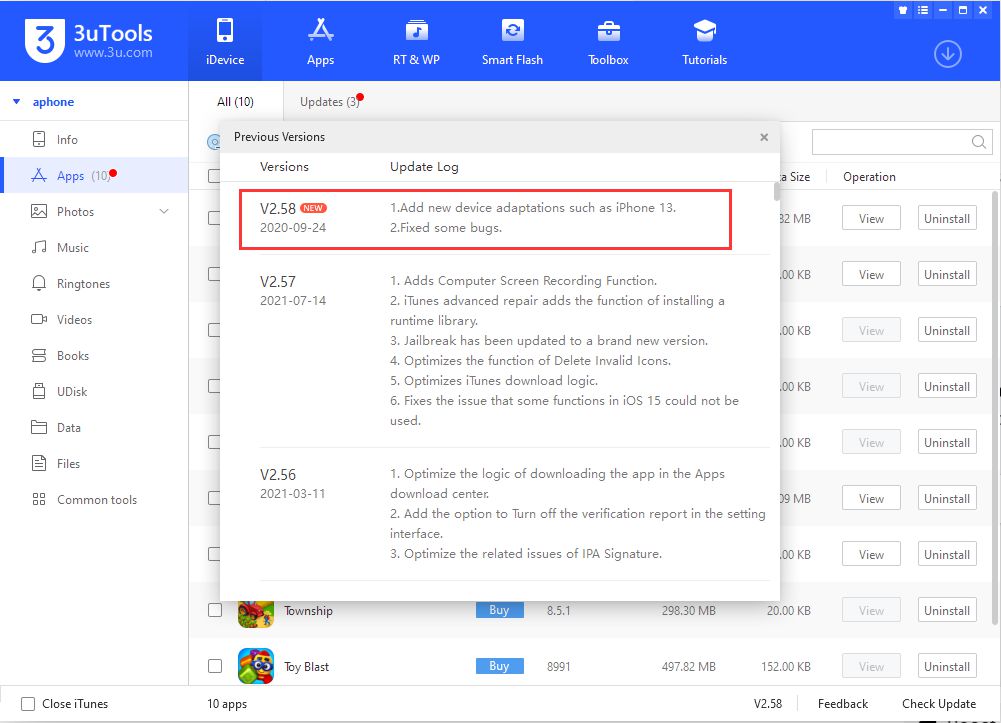
Task: Click the 3uTools logo
Action: coord(89,41)
